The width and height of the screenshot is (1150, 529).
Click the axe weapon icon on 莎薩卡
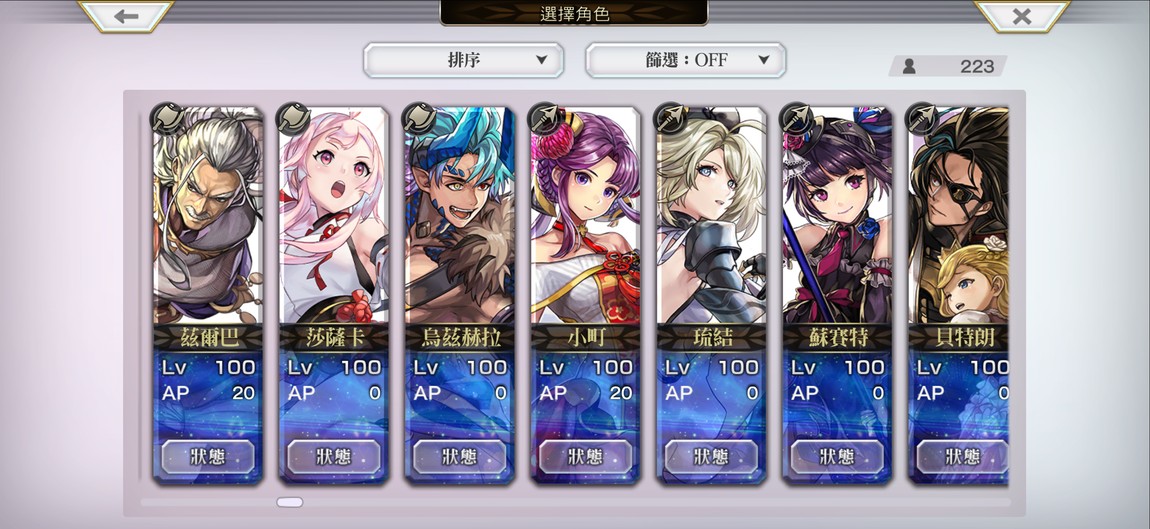293,118
